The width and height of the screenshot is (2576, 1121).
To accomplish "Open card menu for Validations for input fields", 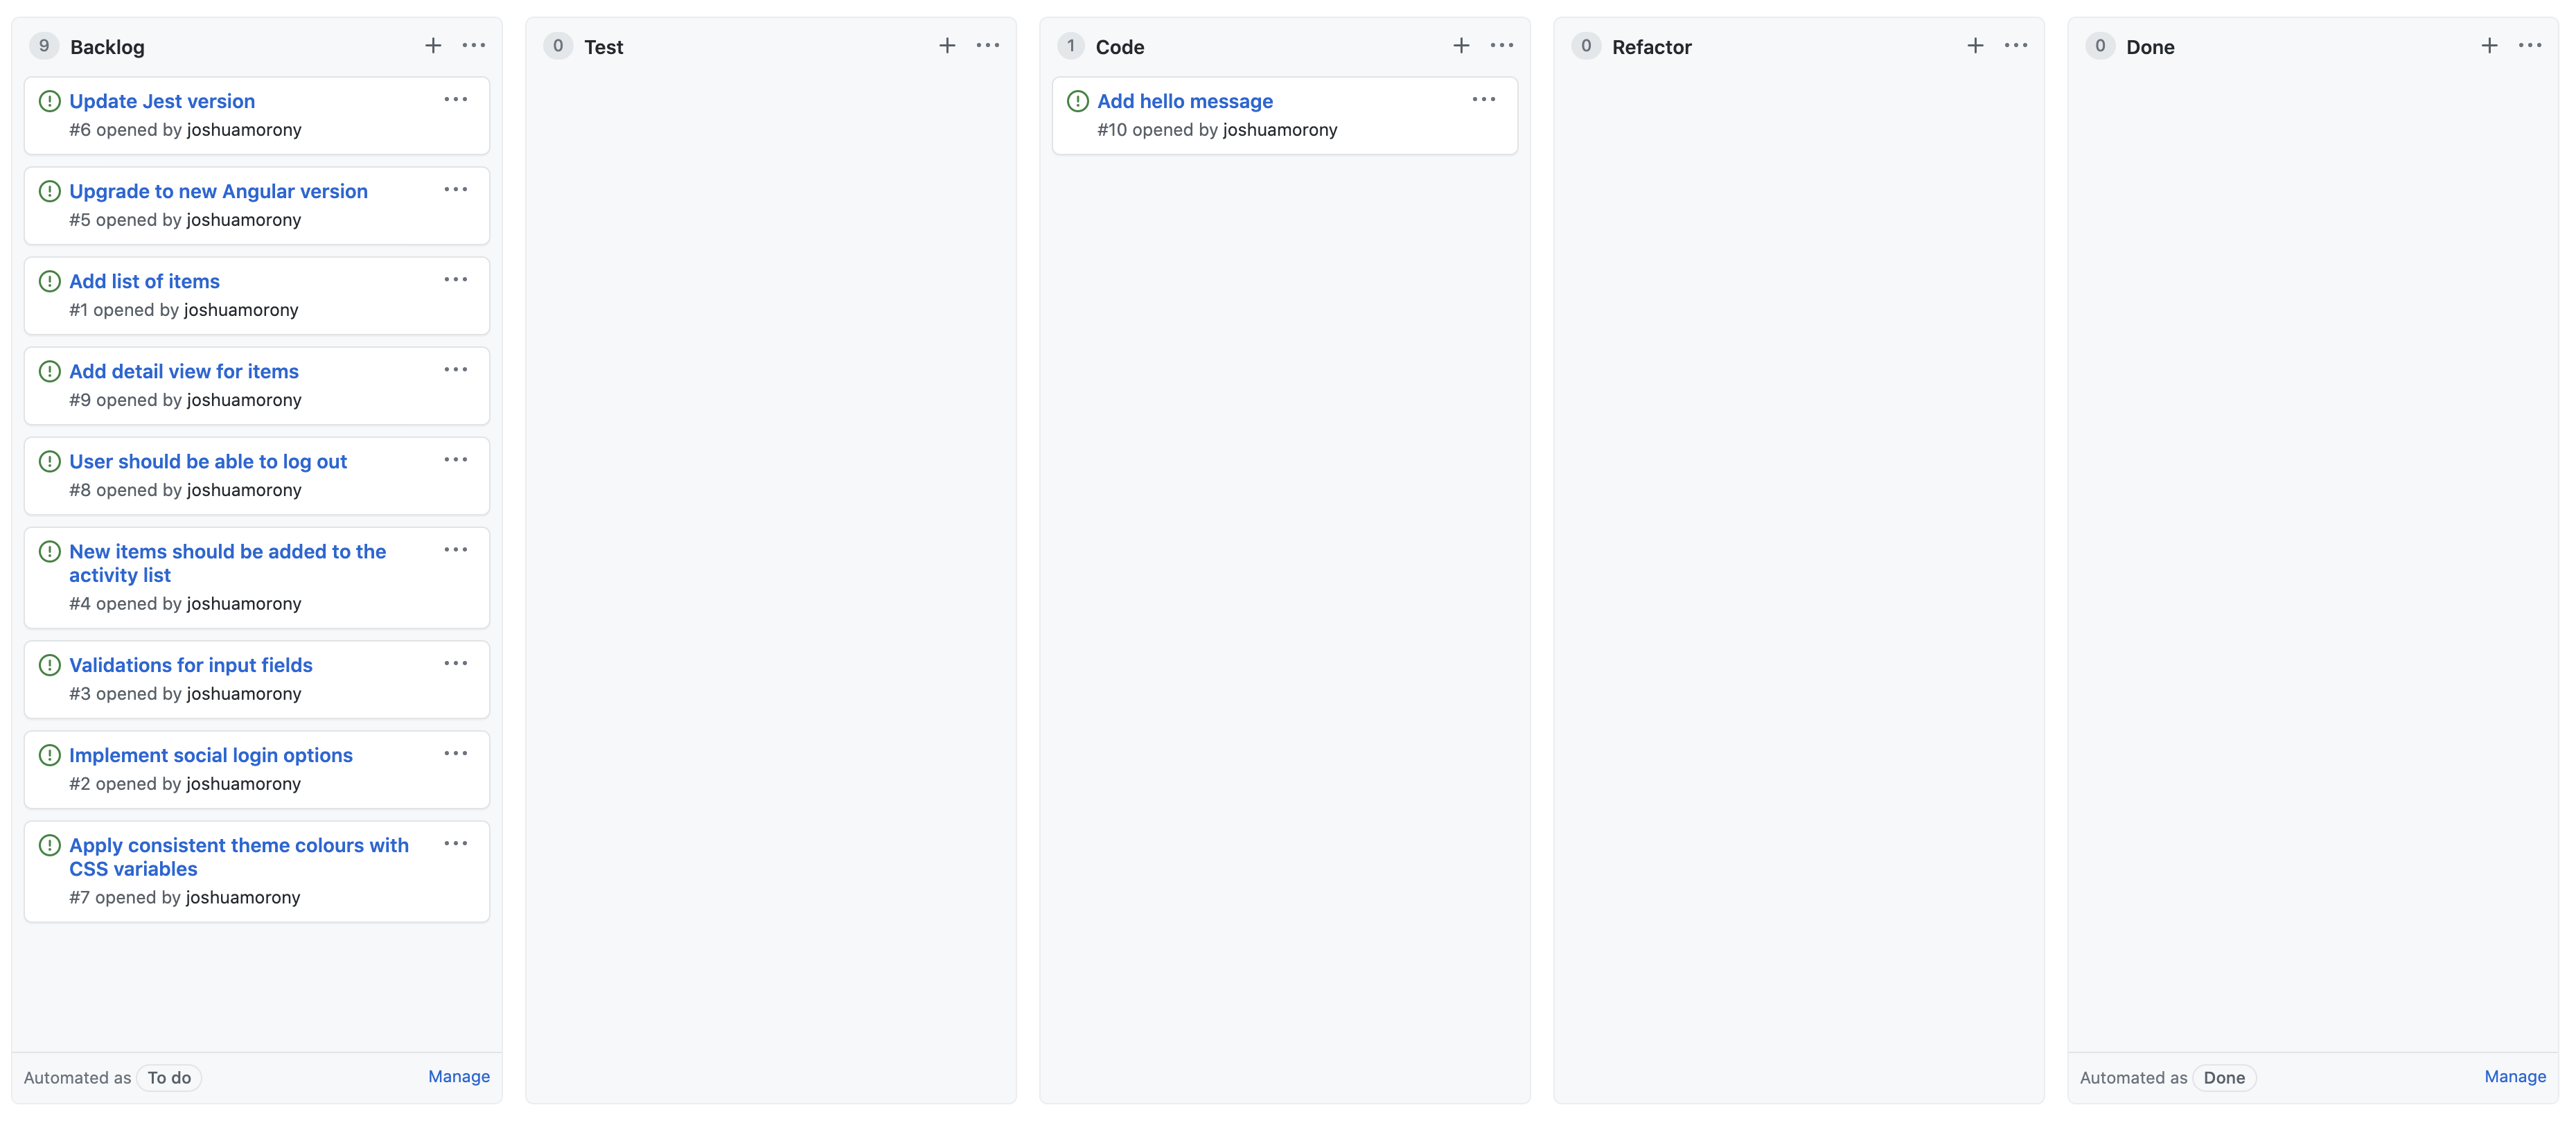I will [x=456, y=664].
